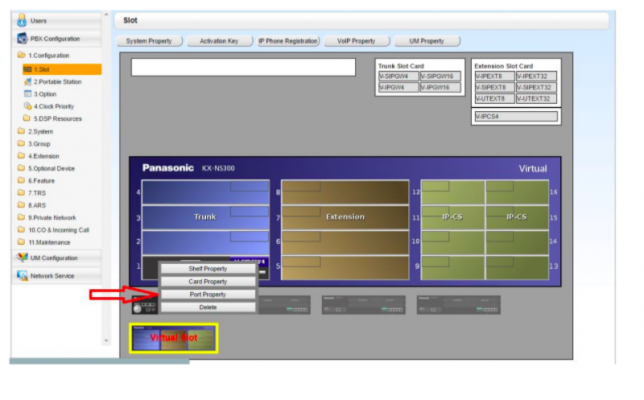Click the System Property button
644x400 pixels.
click(x=149, y=41)
